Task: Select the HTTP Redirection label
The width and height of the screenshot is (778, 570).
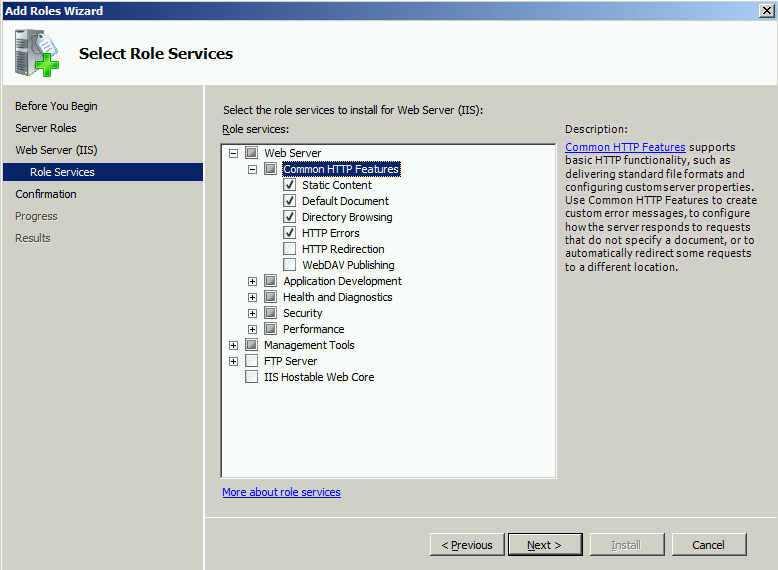Action: tap(343, 249)
